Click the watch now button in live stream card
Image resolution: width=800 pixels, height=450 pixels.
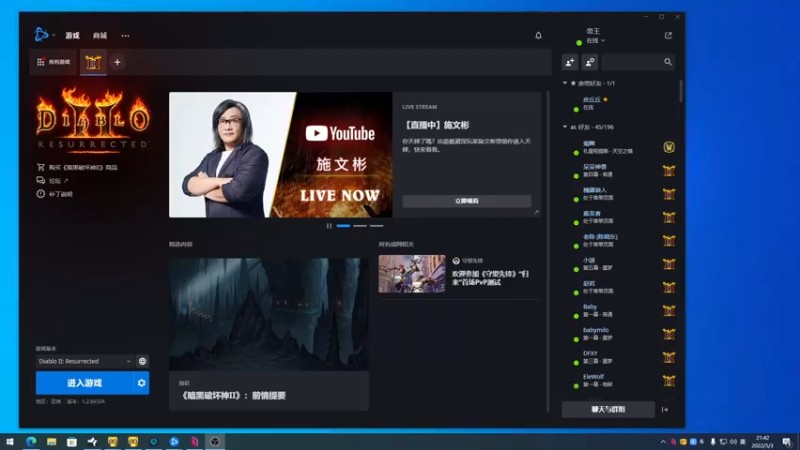click(x=467, y=201)
